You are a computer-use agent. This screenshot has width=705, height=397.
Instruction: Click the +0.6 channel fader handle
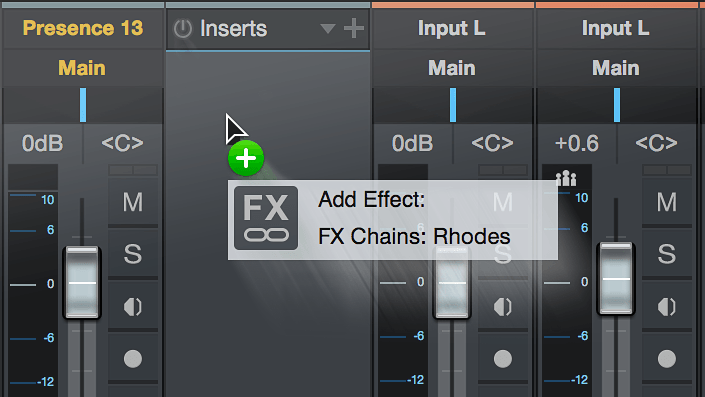[616, 278]
